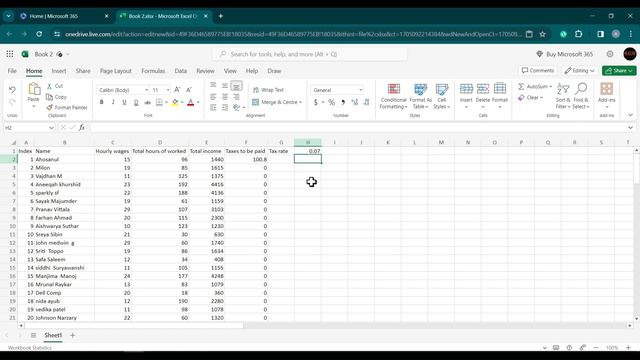Click the Redo icon
The image size is (640, 360).
(x=12, y=102)
